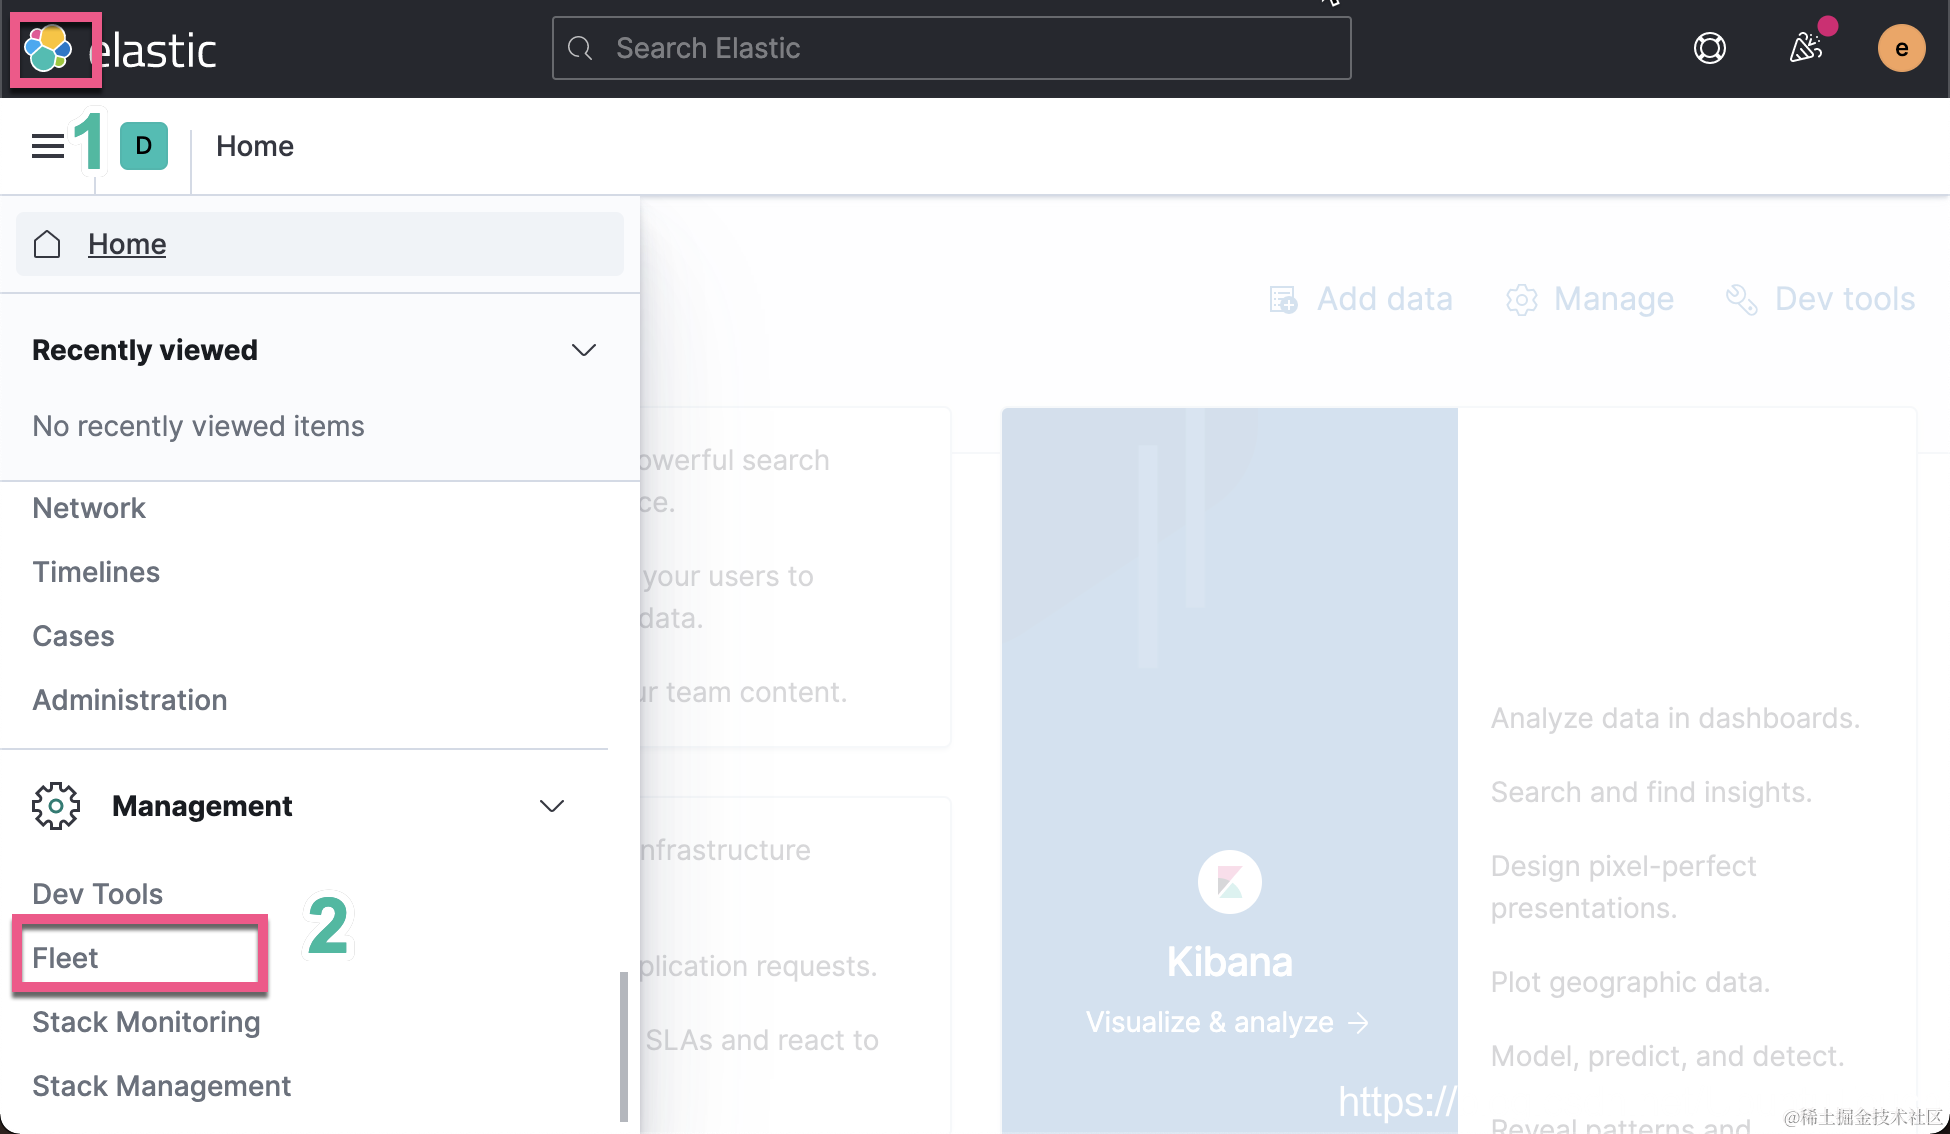This screenshot has width=1950, height=1134.
Task: Open the help menu lifebuoy icon
Action: pyautogui.click(x=1710, y=48)
